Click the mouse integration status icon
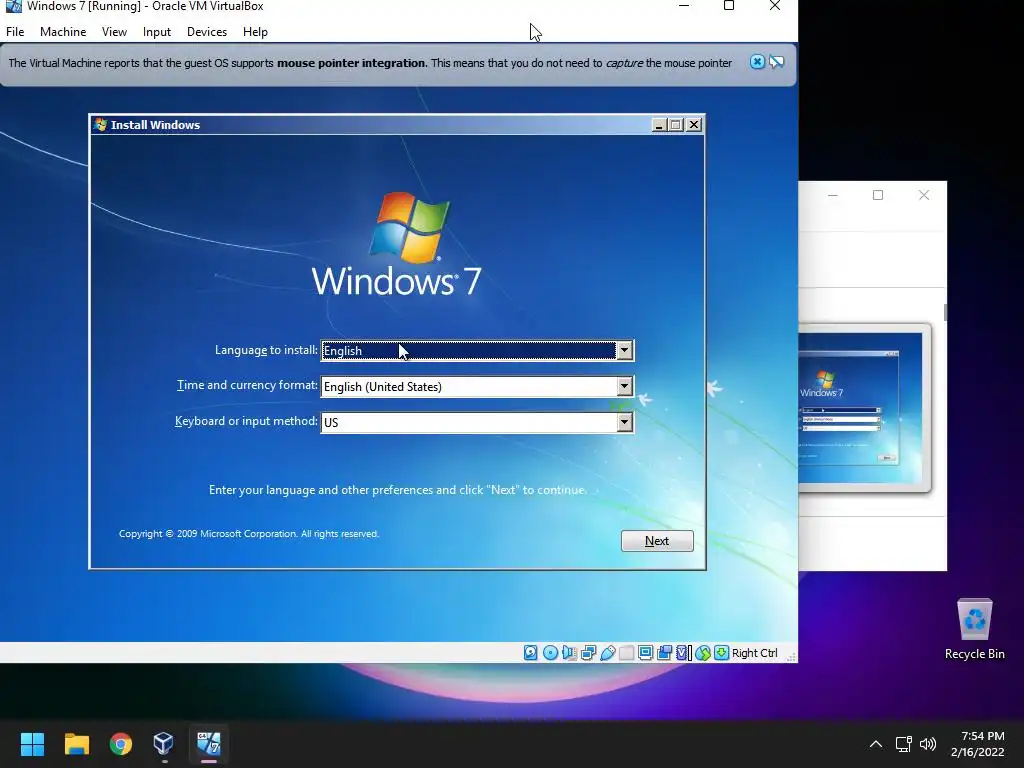 tap(703, 652)
